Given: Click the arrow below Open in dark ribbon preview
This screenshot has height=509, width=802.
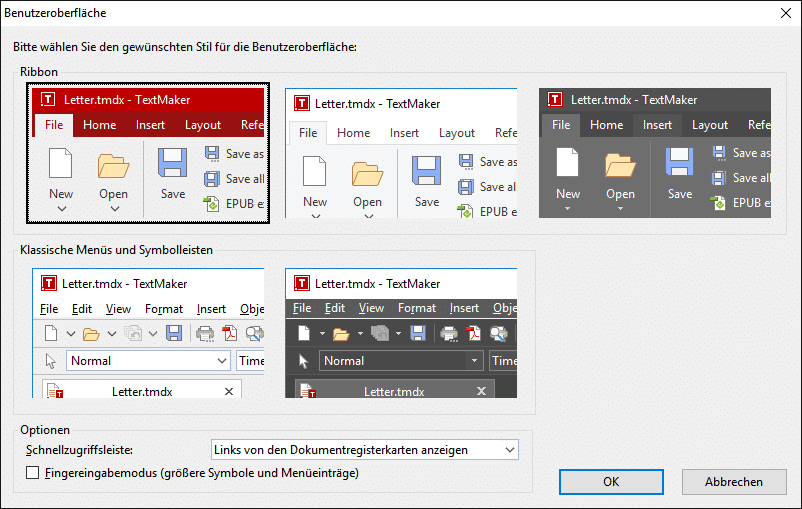Looking at the screenshot, I should pyautogui.click(x=620, y=209).
